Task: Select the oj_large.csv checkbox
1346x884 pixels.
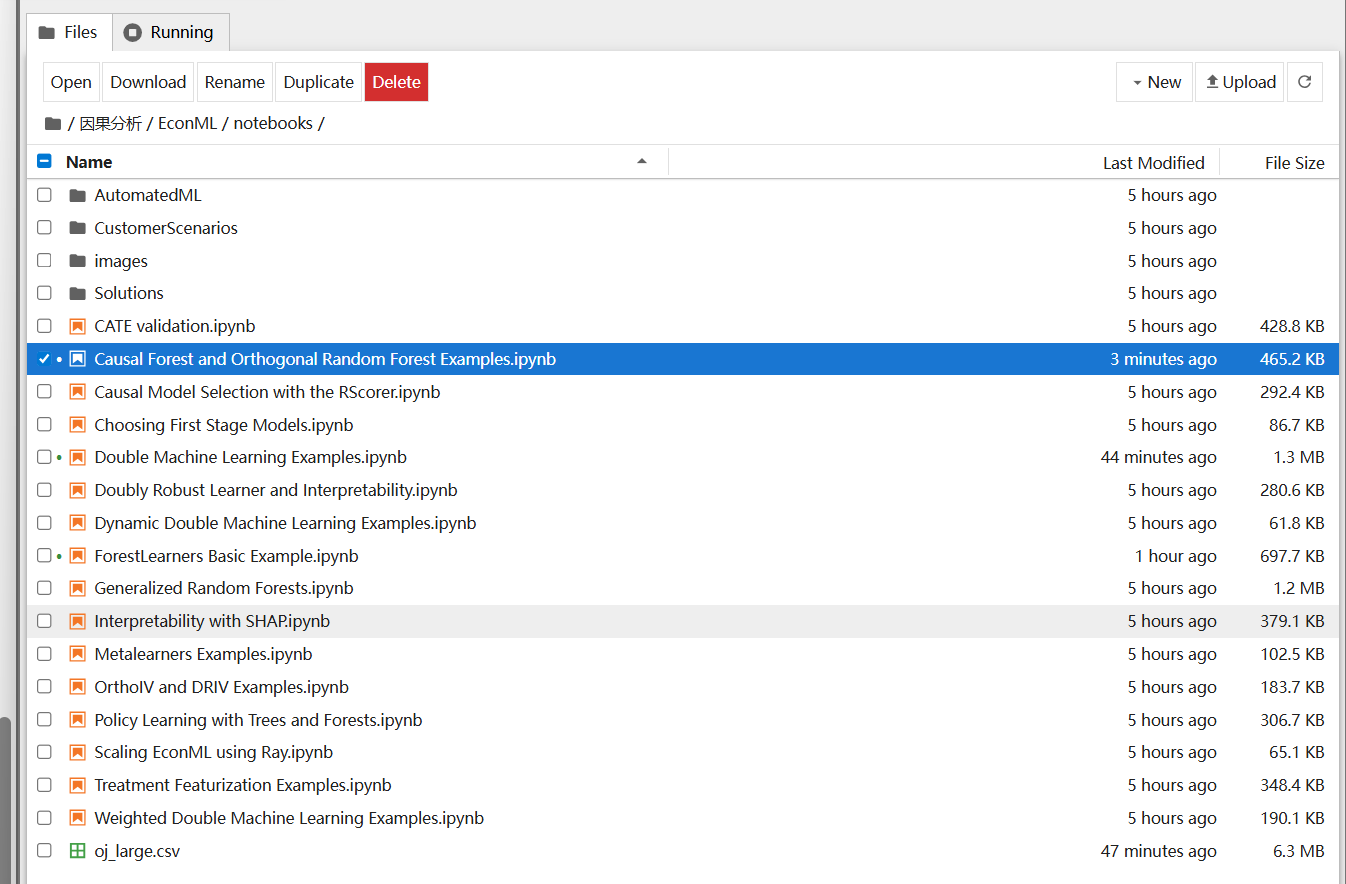Action: [x=44, y=851]
